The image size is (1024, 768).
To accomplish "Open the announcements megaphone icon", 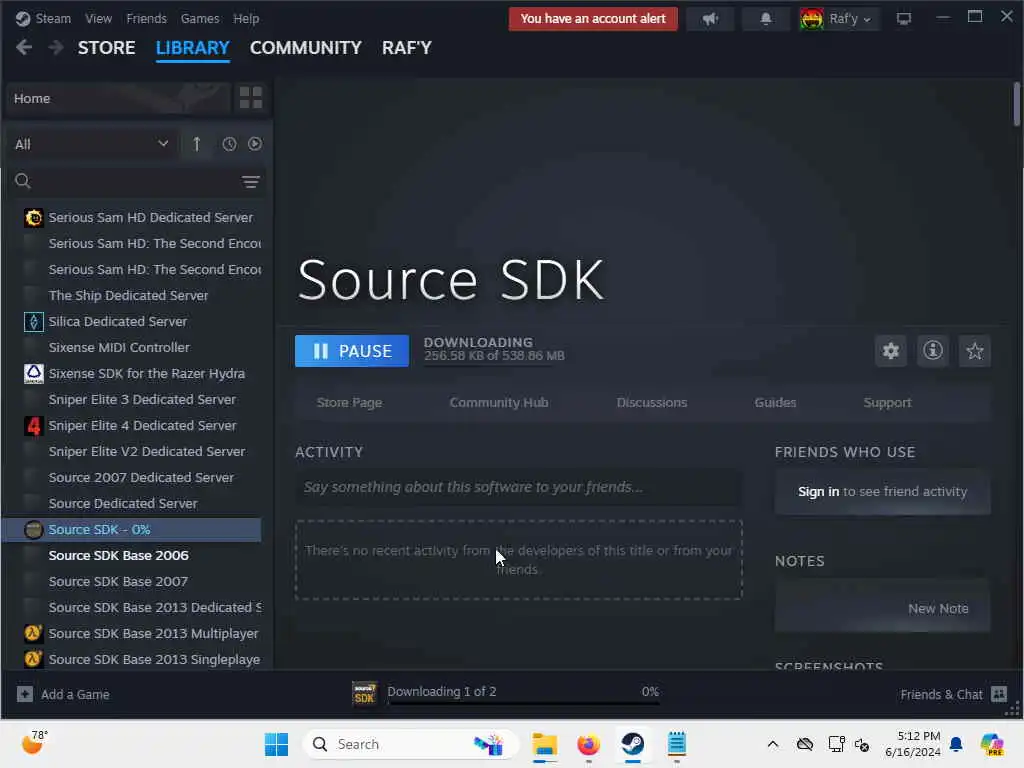I will 710,19.
